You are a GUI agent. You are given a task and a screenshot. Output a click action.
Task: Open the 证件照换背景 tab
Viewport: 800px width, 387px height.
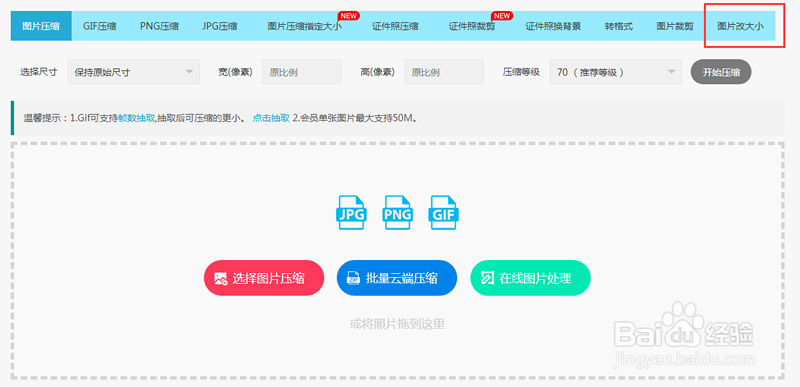(x=553, y=26)
